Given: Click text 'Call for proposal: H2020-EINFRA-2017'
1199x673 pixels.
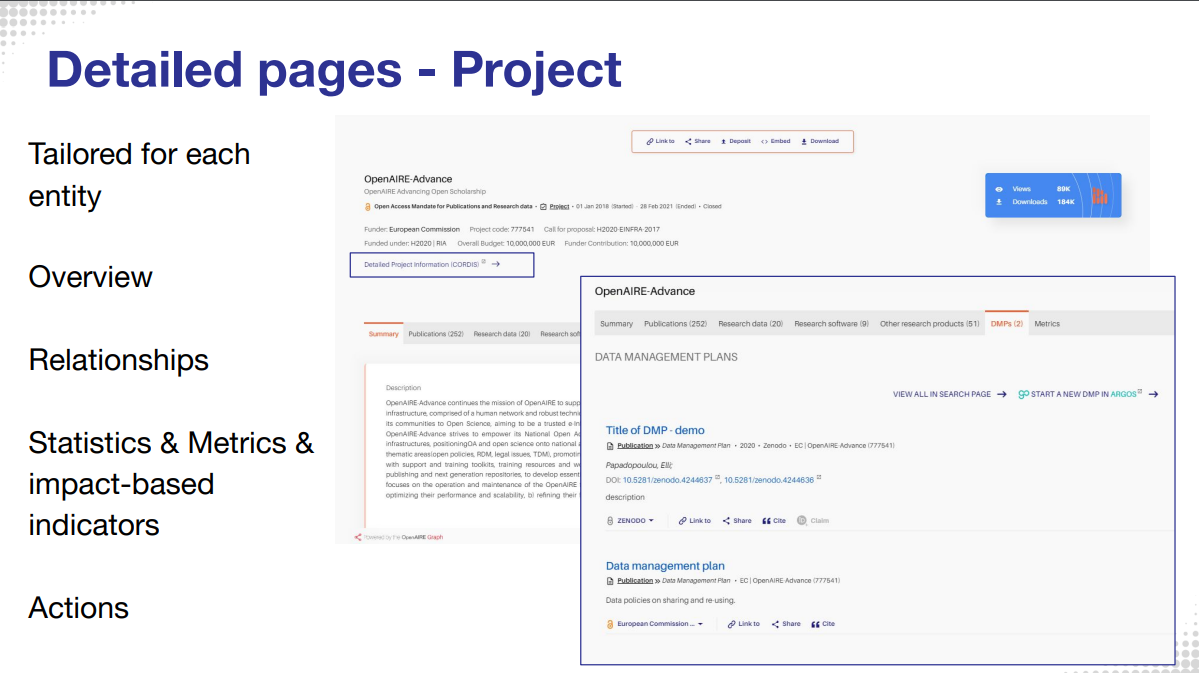Looking at the screenshot, I should (602, 229).
